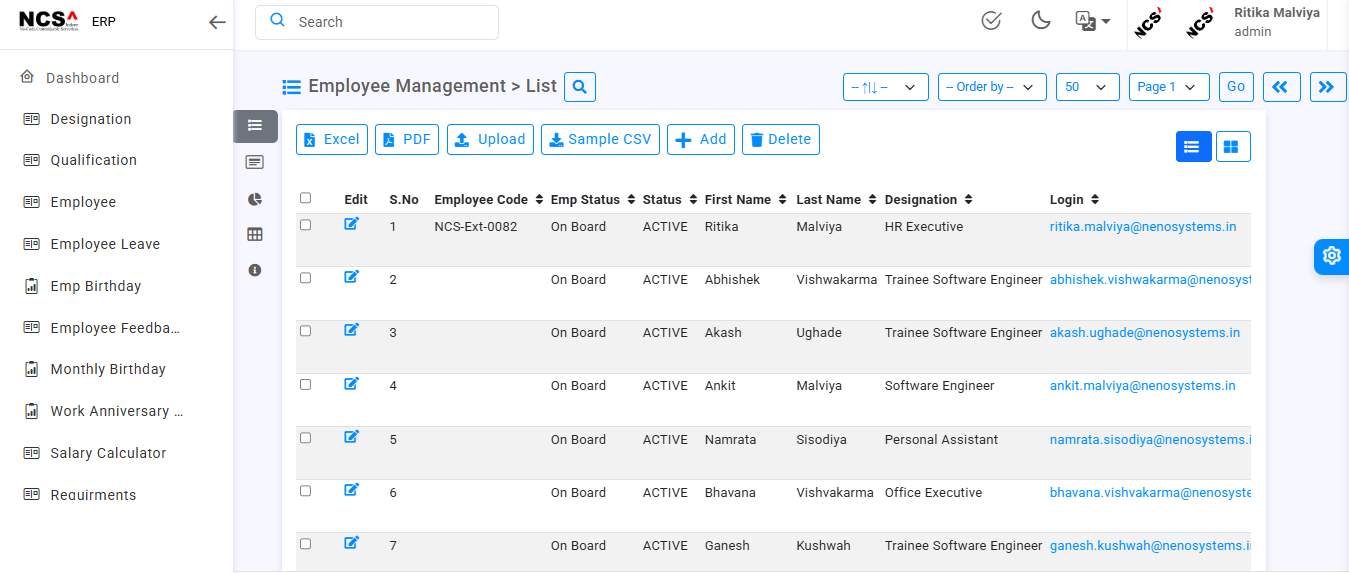Expand the 50 rows-per-page dropdown
The width and height of the screenshot is (1349, 573).
coord(1087,87)
